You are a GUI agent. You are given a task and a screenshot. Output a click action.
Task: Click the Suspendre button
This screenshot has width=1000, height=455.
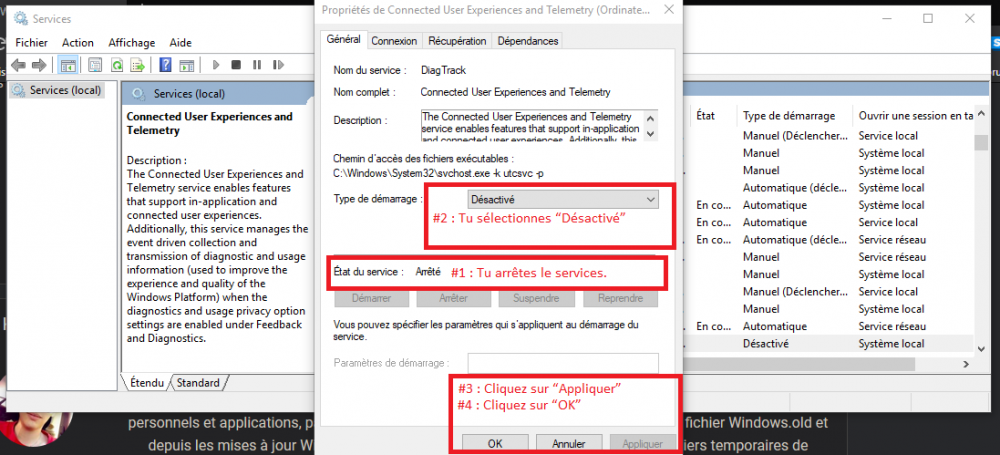point(536,298)
